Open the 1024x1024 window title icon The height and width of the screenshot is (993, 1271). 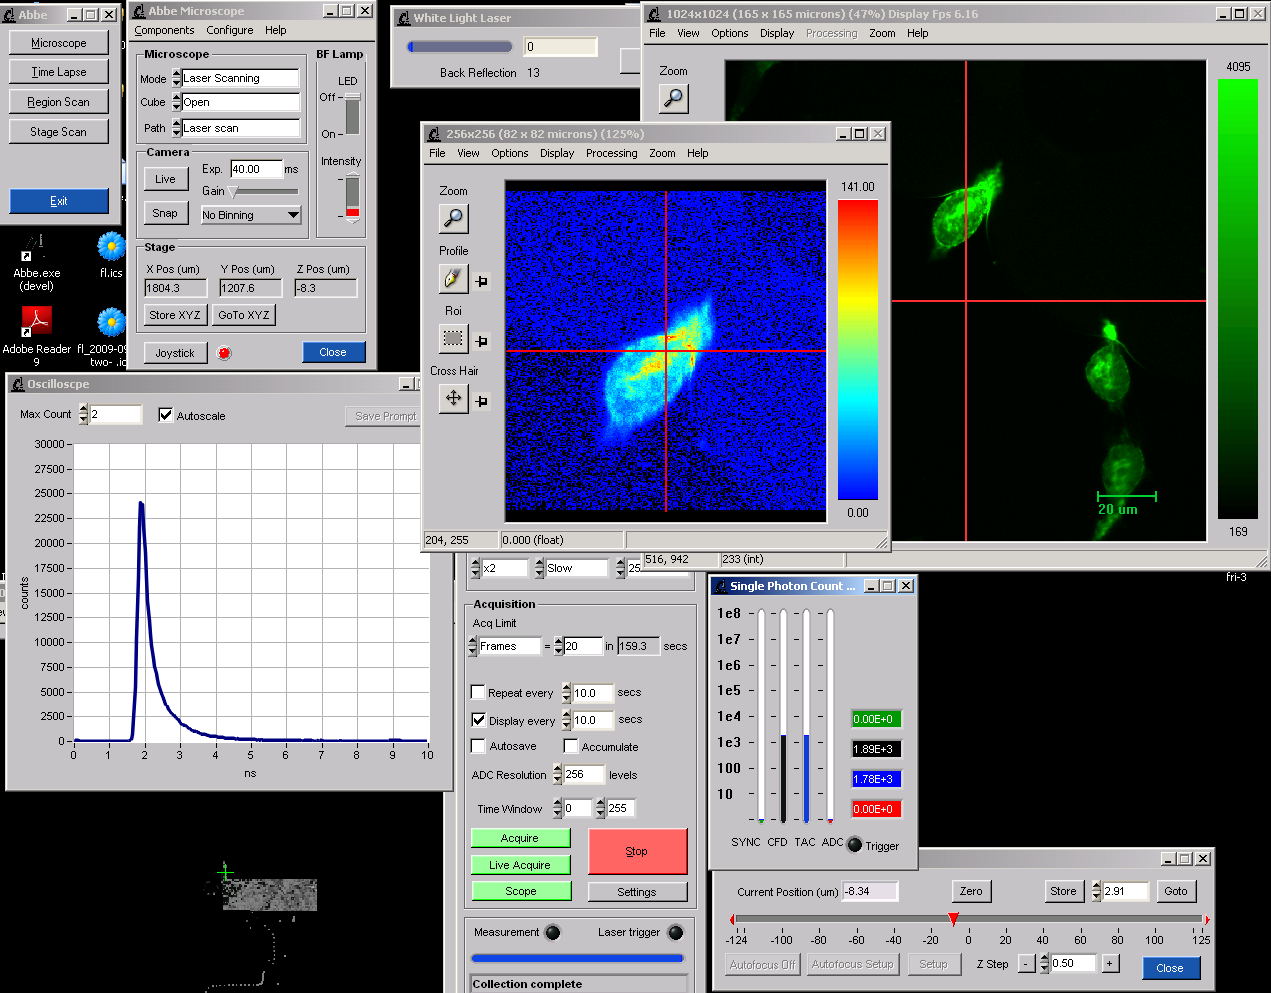pos(655,14)
